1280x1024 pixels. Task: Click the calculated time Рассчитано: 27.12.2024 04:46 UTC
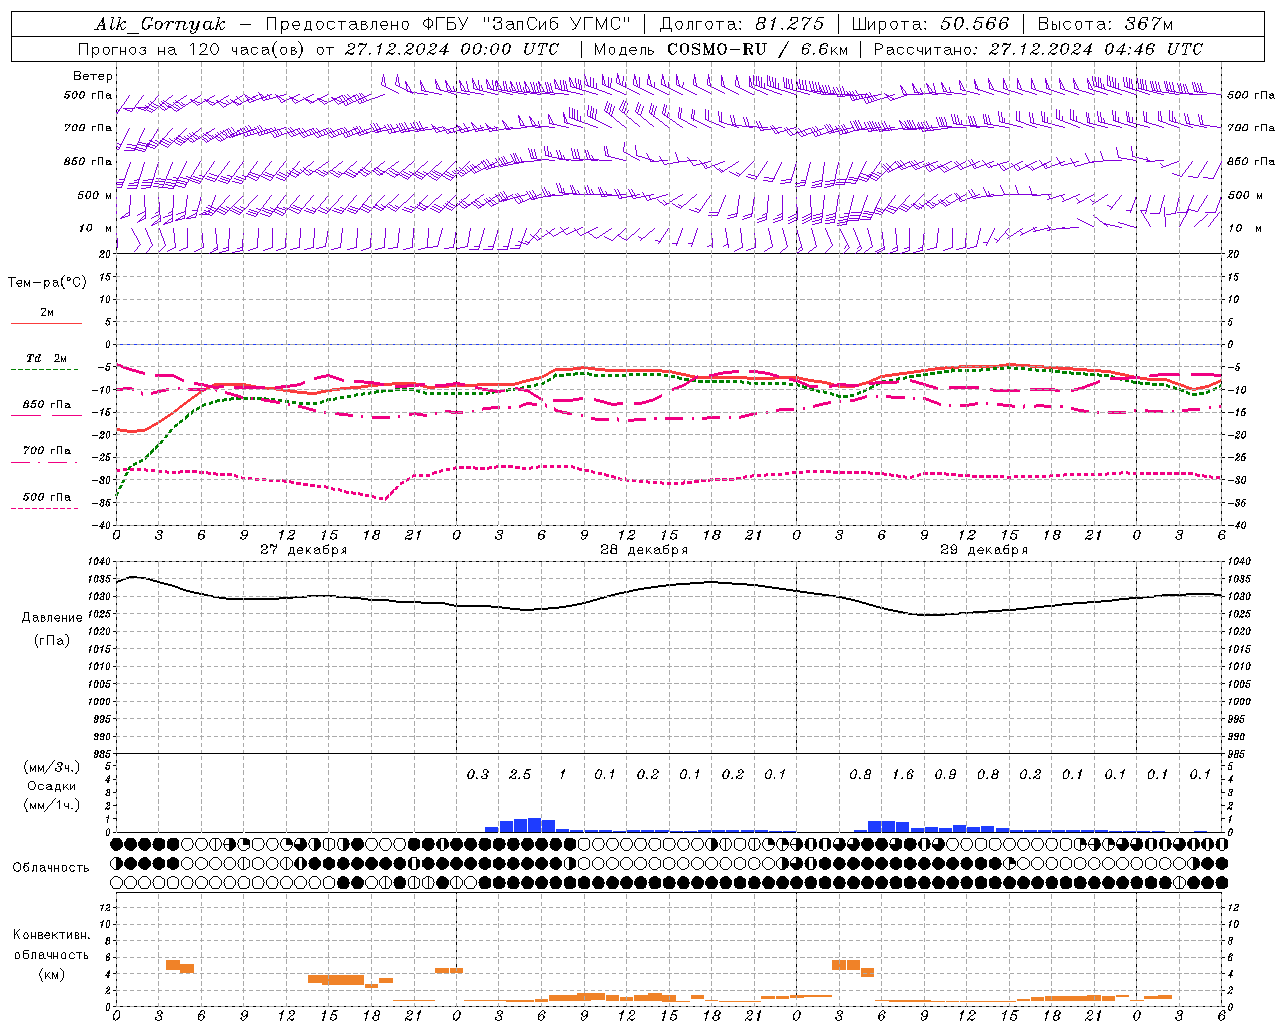point(1038,49)
